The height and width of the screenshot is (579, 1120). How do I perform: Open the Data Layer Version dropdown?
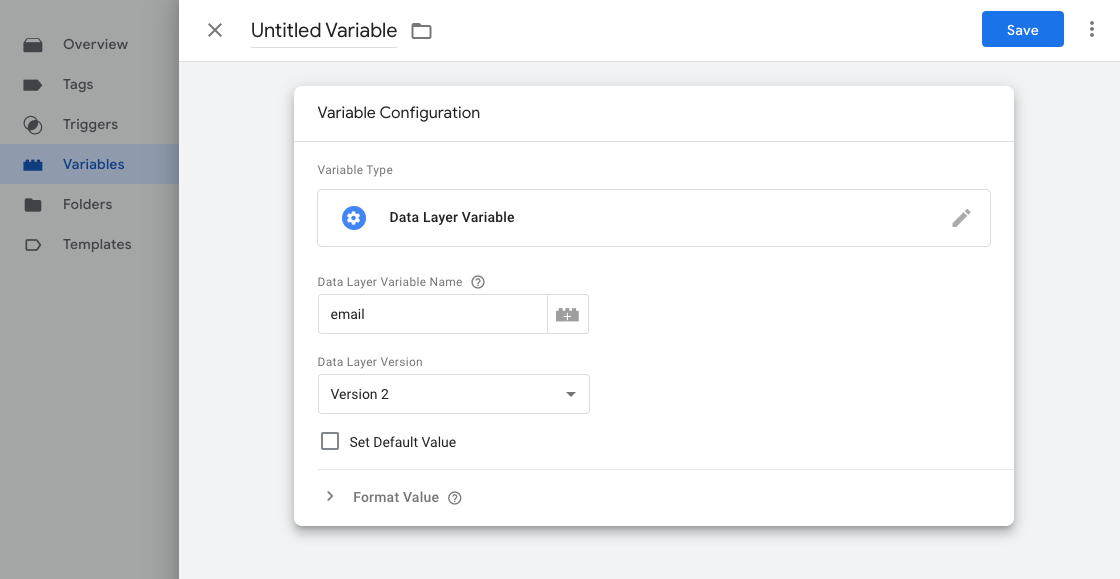(x=453, y=394)
